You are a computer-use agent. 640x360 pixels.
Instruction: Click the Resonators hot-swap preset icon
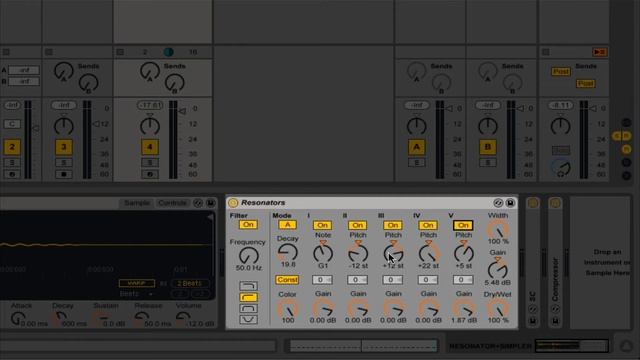pos(498,203)
